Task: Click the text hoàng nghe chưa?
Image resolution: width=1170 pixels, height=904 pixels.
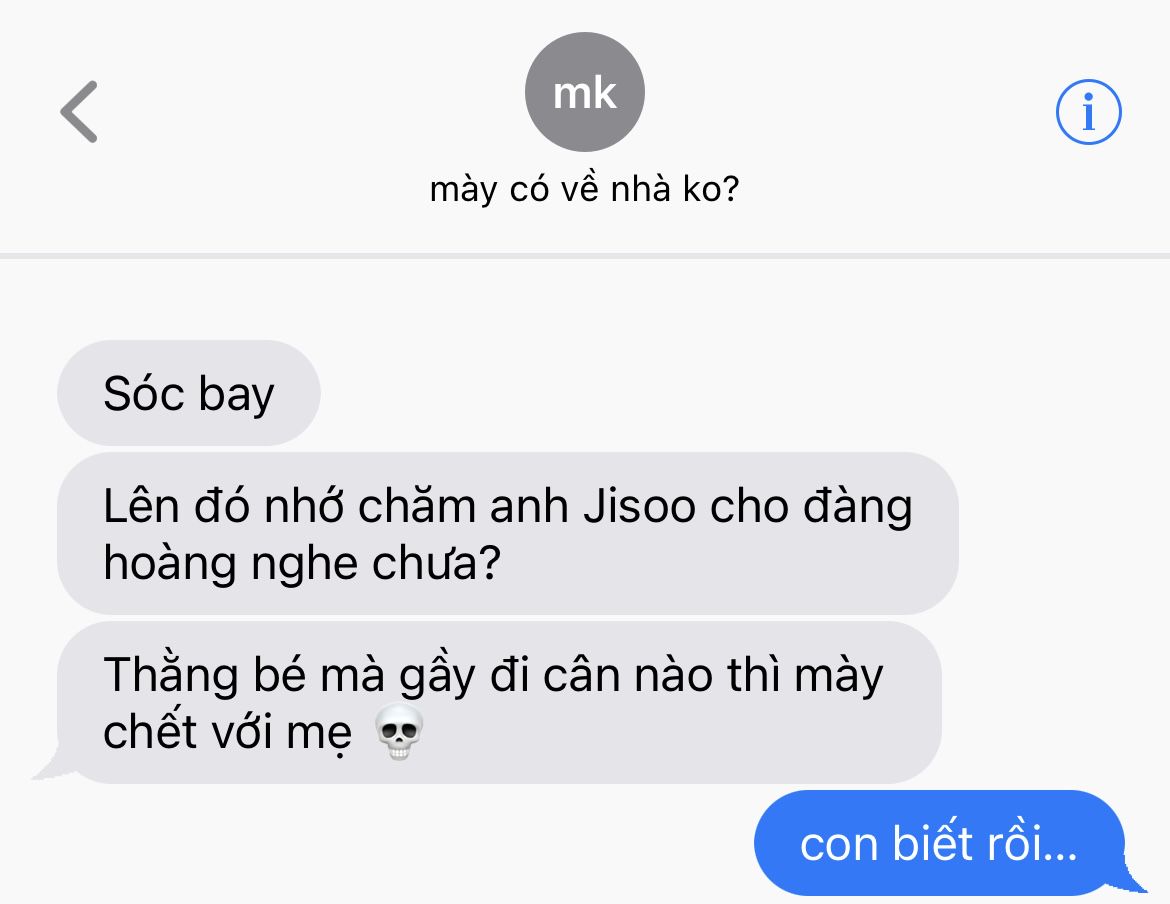Action: (302, 562)
